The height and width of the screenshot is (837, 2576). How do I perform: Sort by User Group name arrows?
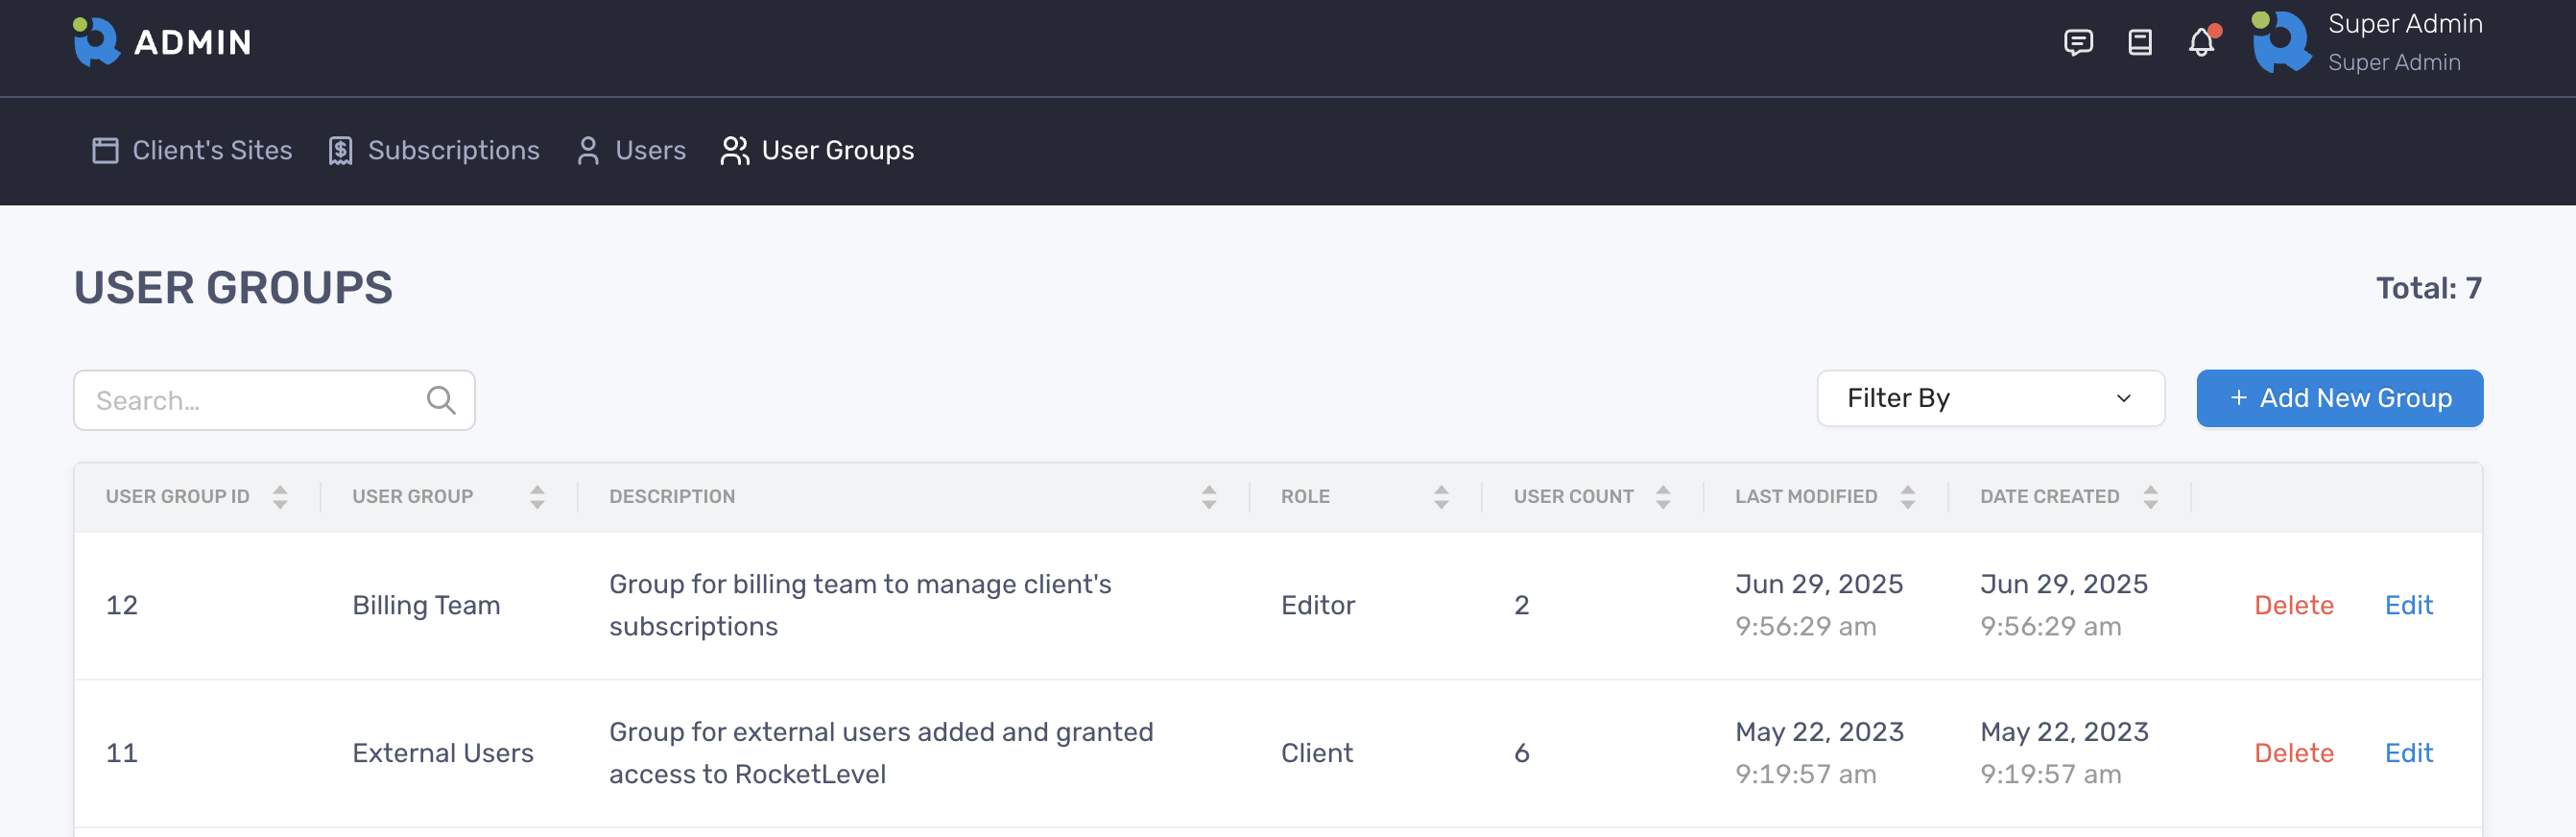click(x=537, y=497)
